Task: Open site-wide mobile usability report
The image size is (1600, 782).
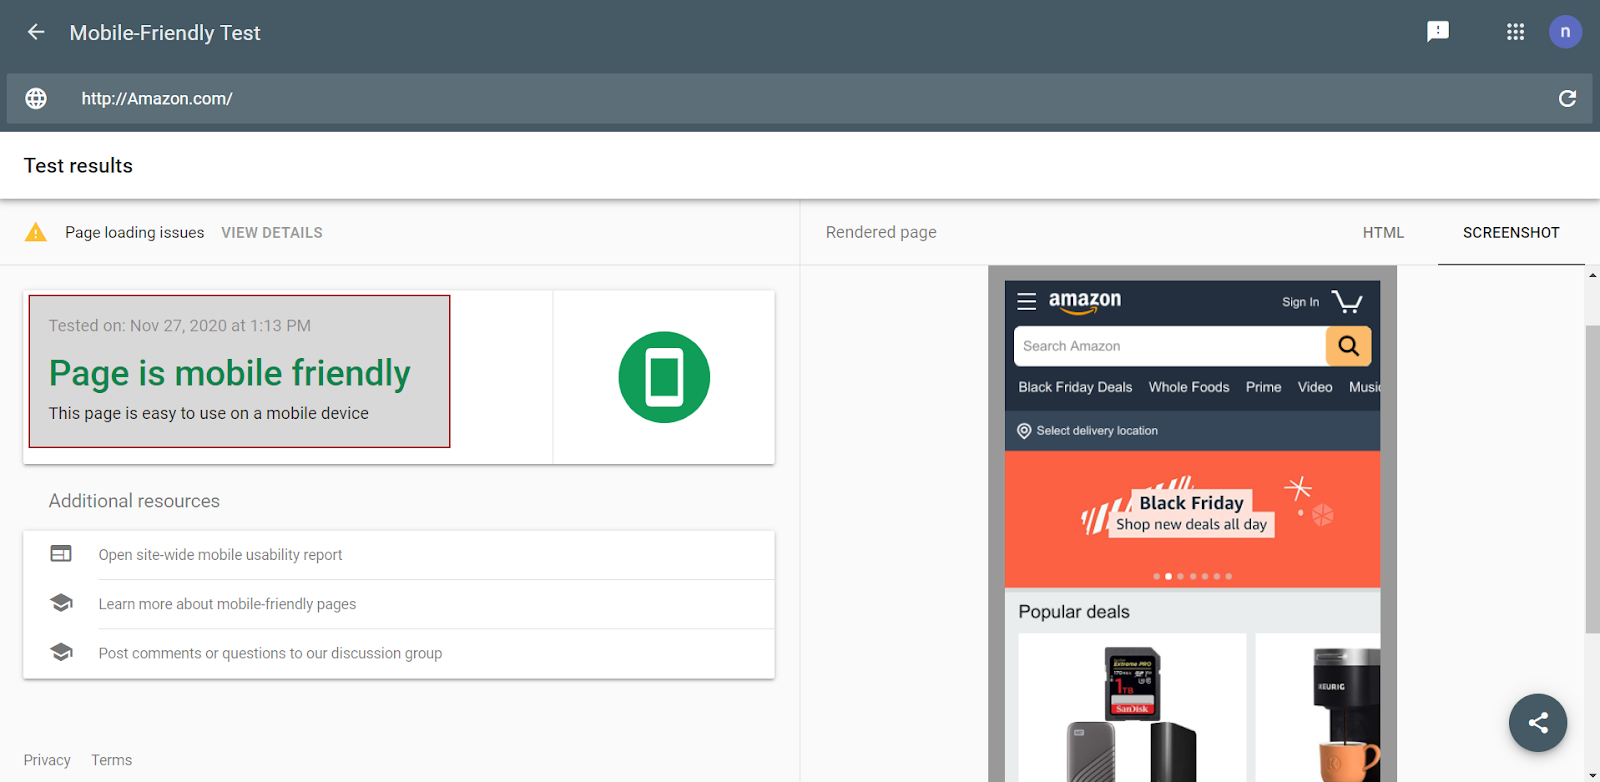Action: click(220, 554)
